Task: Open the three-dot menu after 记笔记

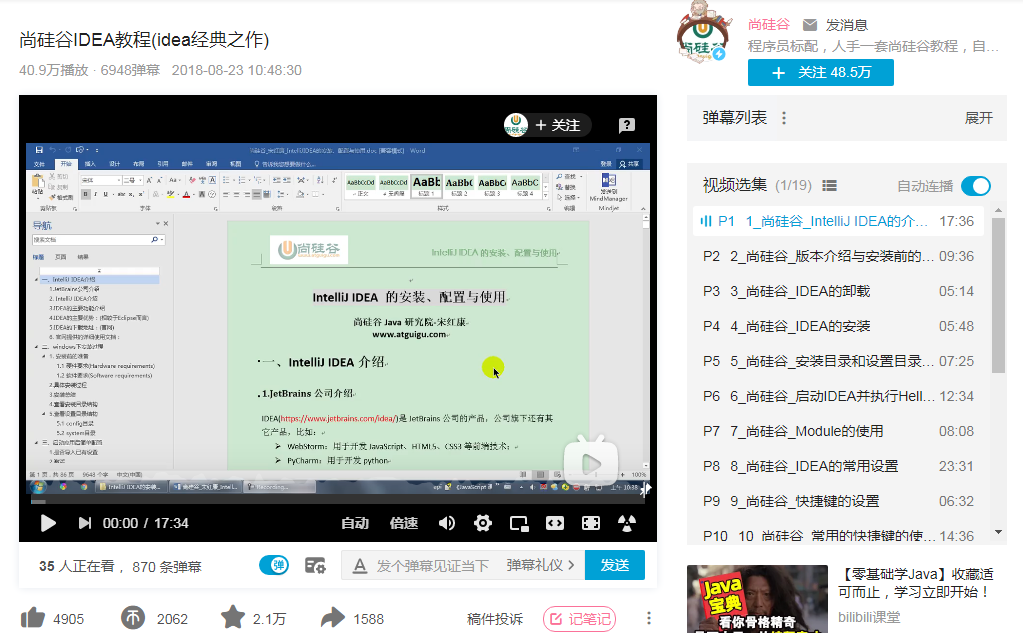Action: 648,619
